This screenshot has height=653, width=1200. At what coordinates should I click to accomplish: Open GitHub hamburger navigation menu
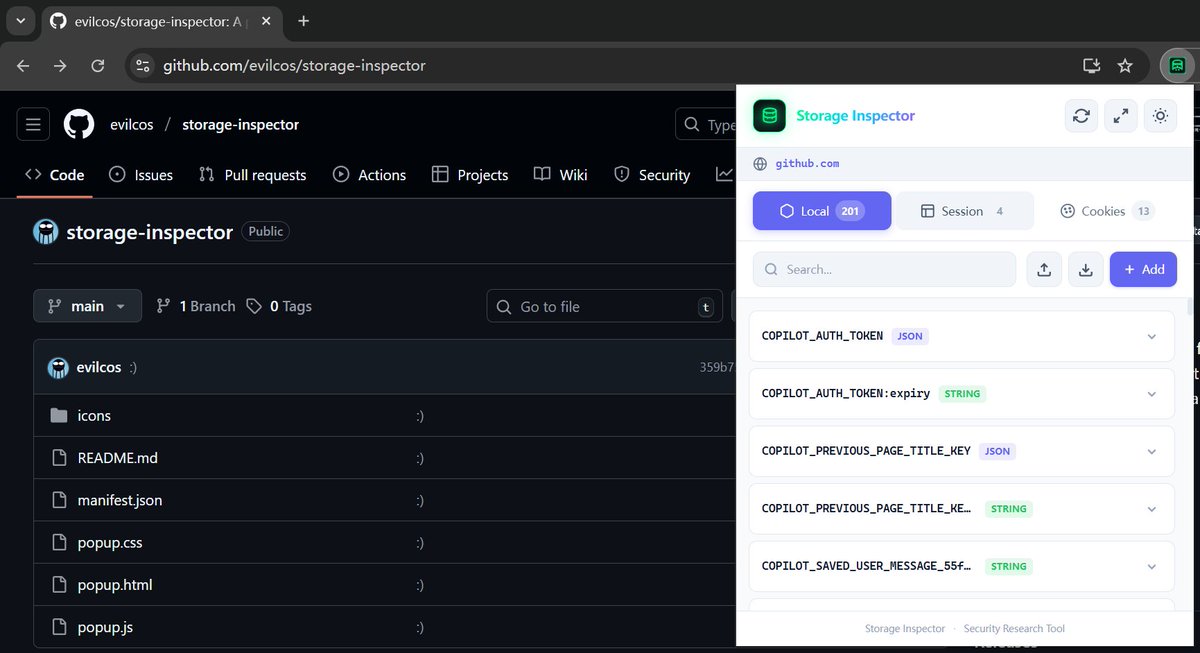pos(33,125)
